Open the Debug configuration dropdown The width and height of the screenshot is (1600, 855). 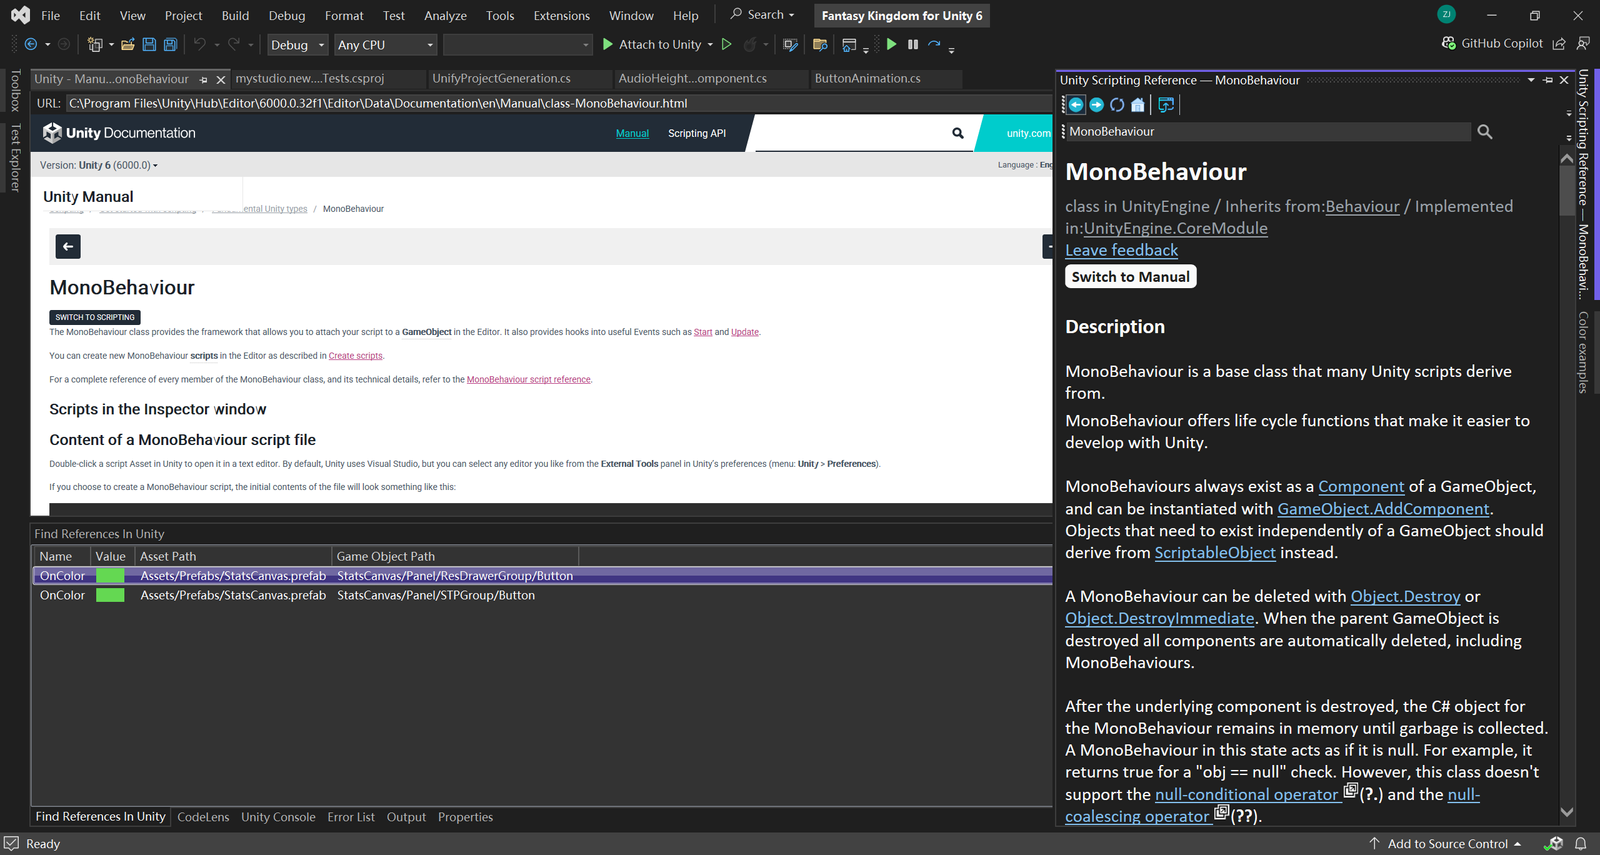[x=298, y=45]
